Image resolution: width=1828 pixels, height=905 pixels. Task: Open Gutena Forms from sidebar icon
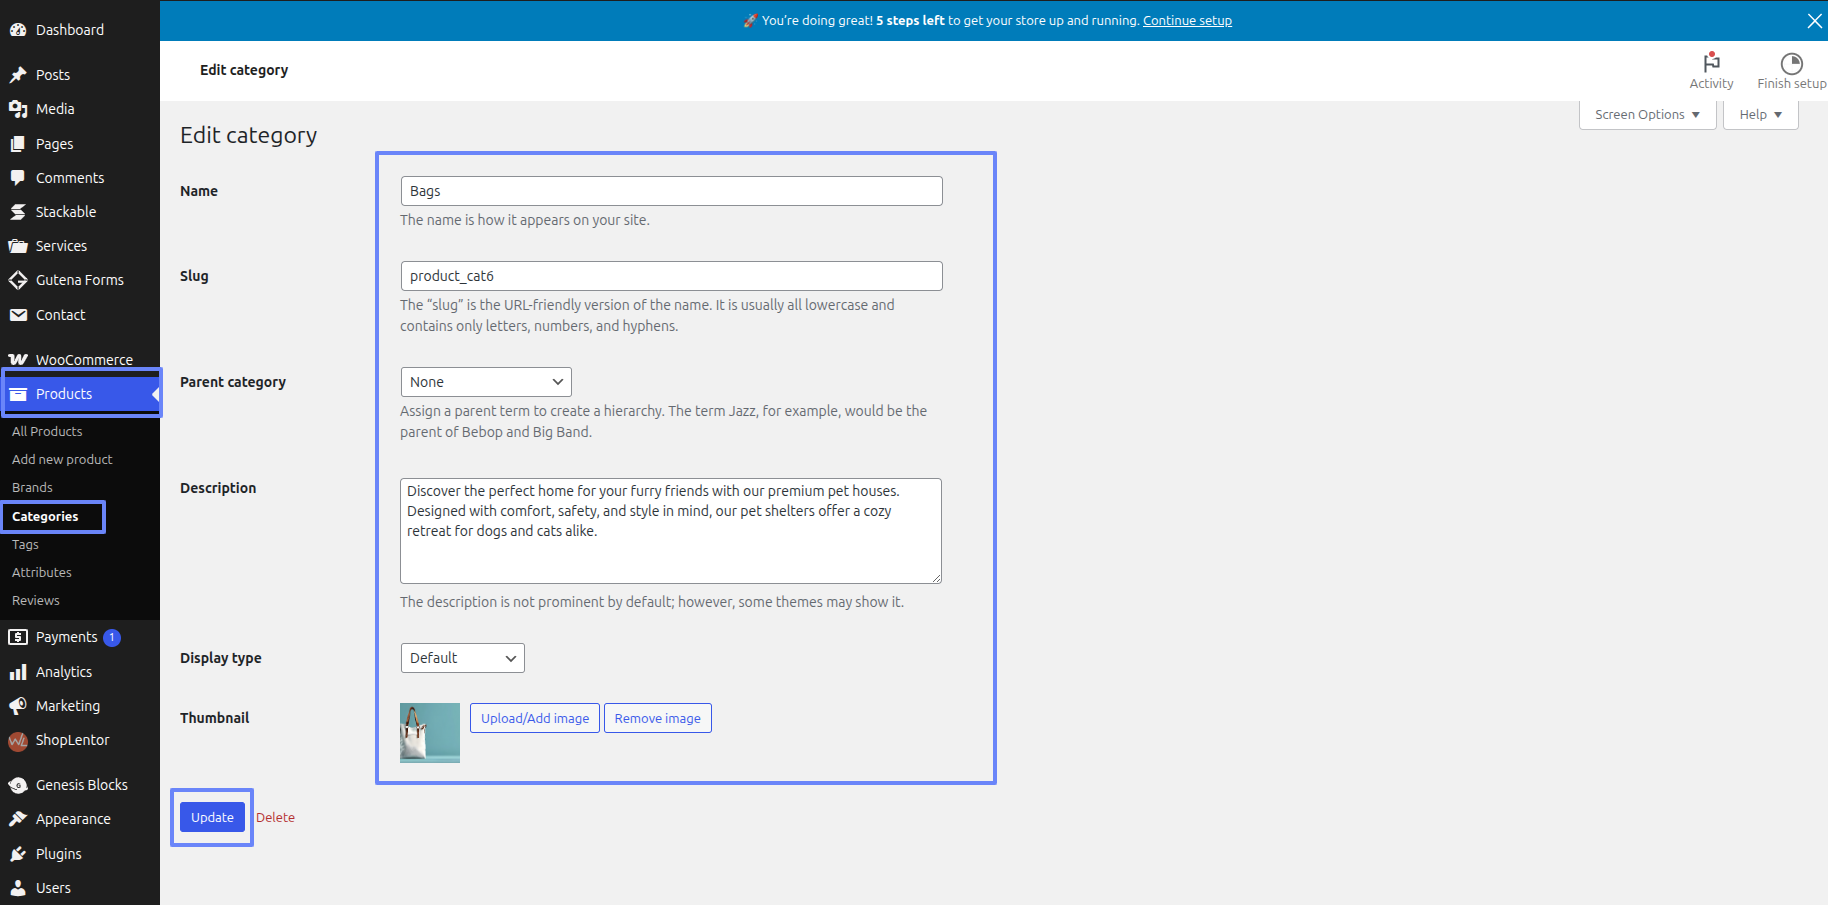pyautogui.click(x=18, y=280)
